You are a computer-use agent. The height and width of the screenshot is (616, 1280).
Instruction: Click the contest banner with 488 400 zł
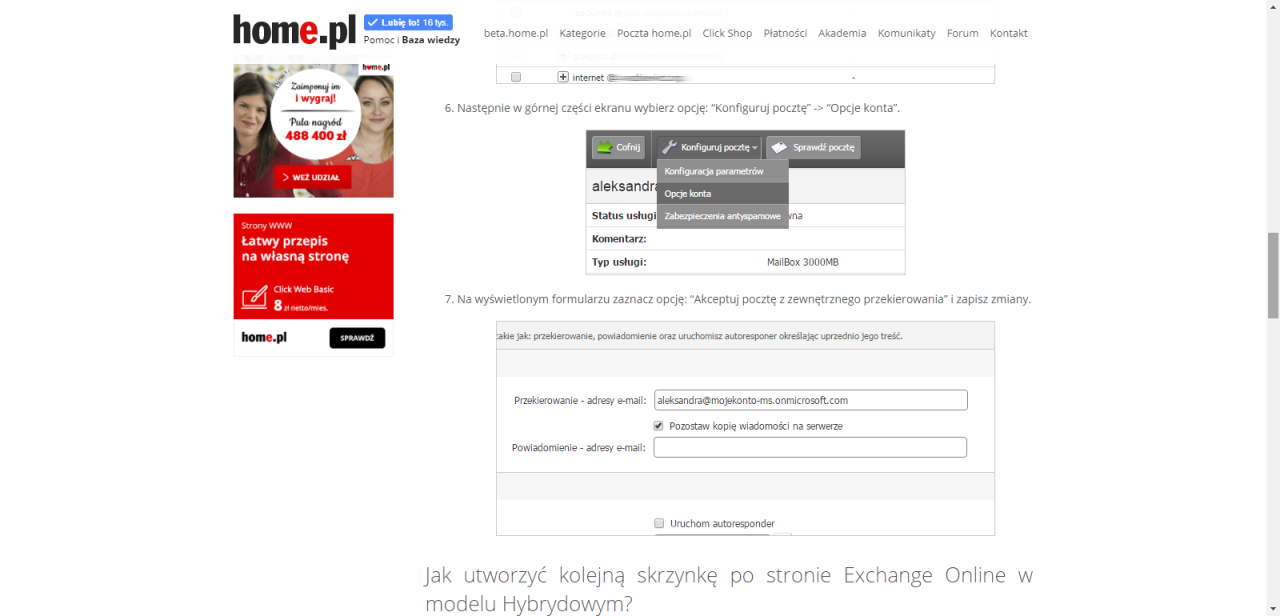313,130
